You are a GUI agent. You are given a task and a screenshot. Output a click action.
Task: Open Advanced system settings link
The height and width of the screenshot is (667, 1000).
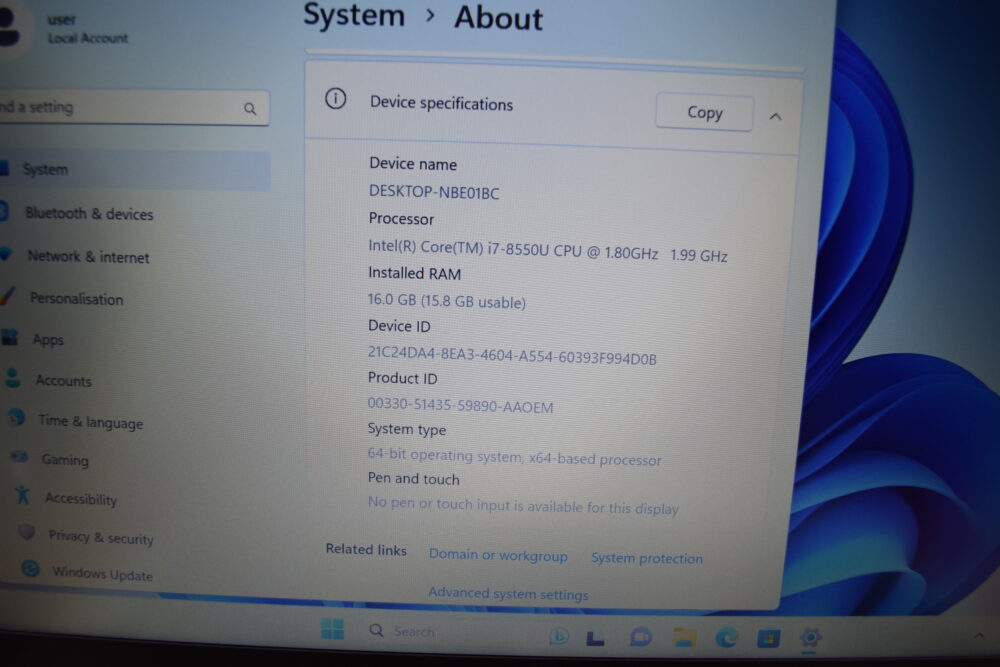(x=508, y=594)
